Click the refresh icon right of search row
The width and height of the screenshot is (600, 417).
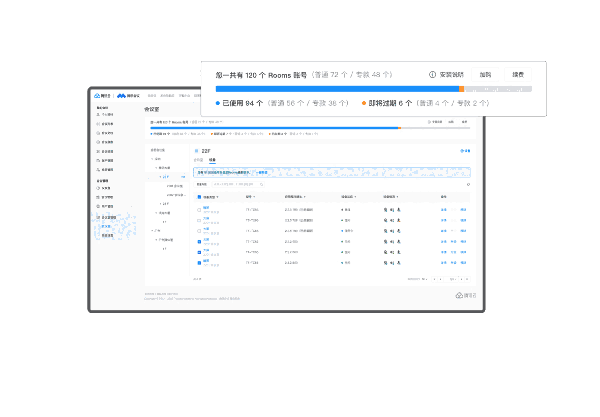point(468,184)
